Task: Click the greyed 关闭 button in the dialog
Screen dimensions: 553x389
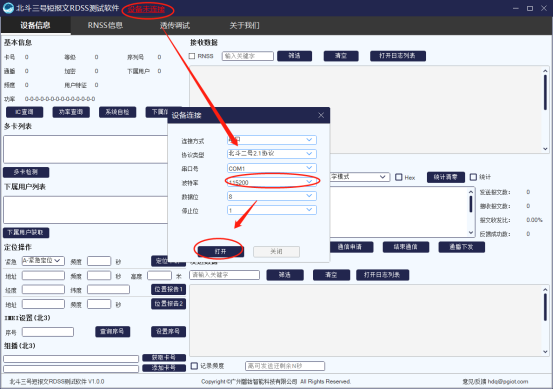Action: pyautogui.click(x=276, y=251)
